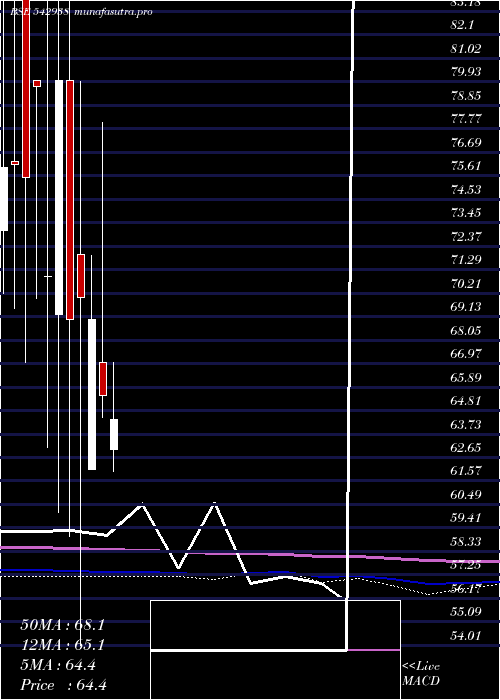Click the 64.81 price axis label
Viewport: 500px width, 700px height.
click(466, 401)
